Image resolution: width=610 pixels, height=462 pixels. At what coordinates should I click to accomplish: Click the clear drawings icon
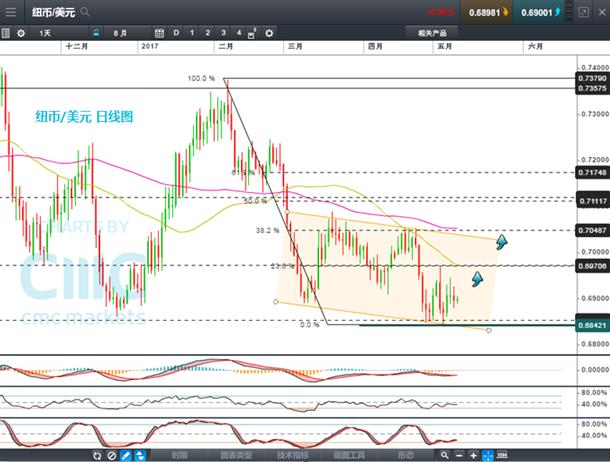pos(112,455)
